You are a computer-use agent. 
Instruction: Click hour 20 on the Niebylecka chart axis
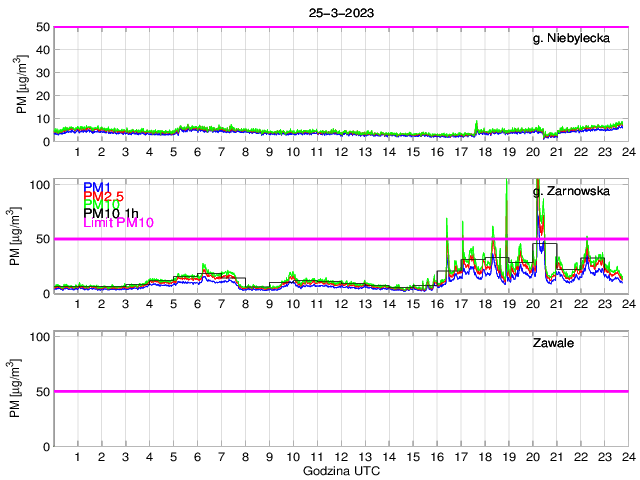[532, 152]
